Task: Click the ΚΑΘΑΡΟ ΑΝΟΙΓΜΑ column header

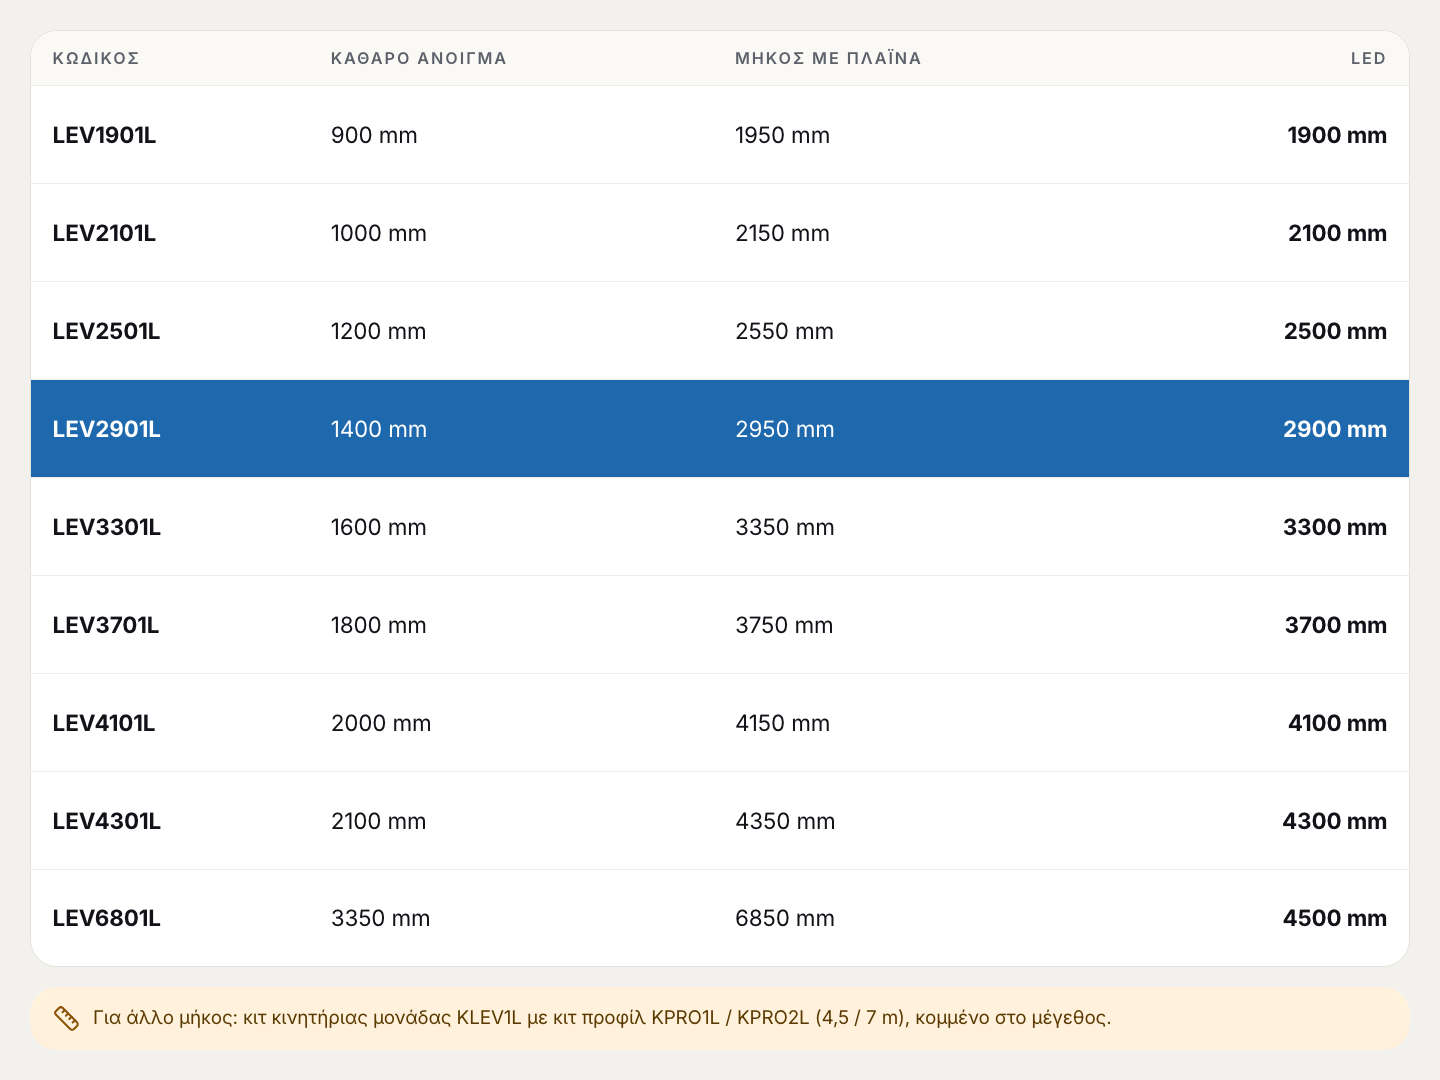Action: click(x=419, y=58)
